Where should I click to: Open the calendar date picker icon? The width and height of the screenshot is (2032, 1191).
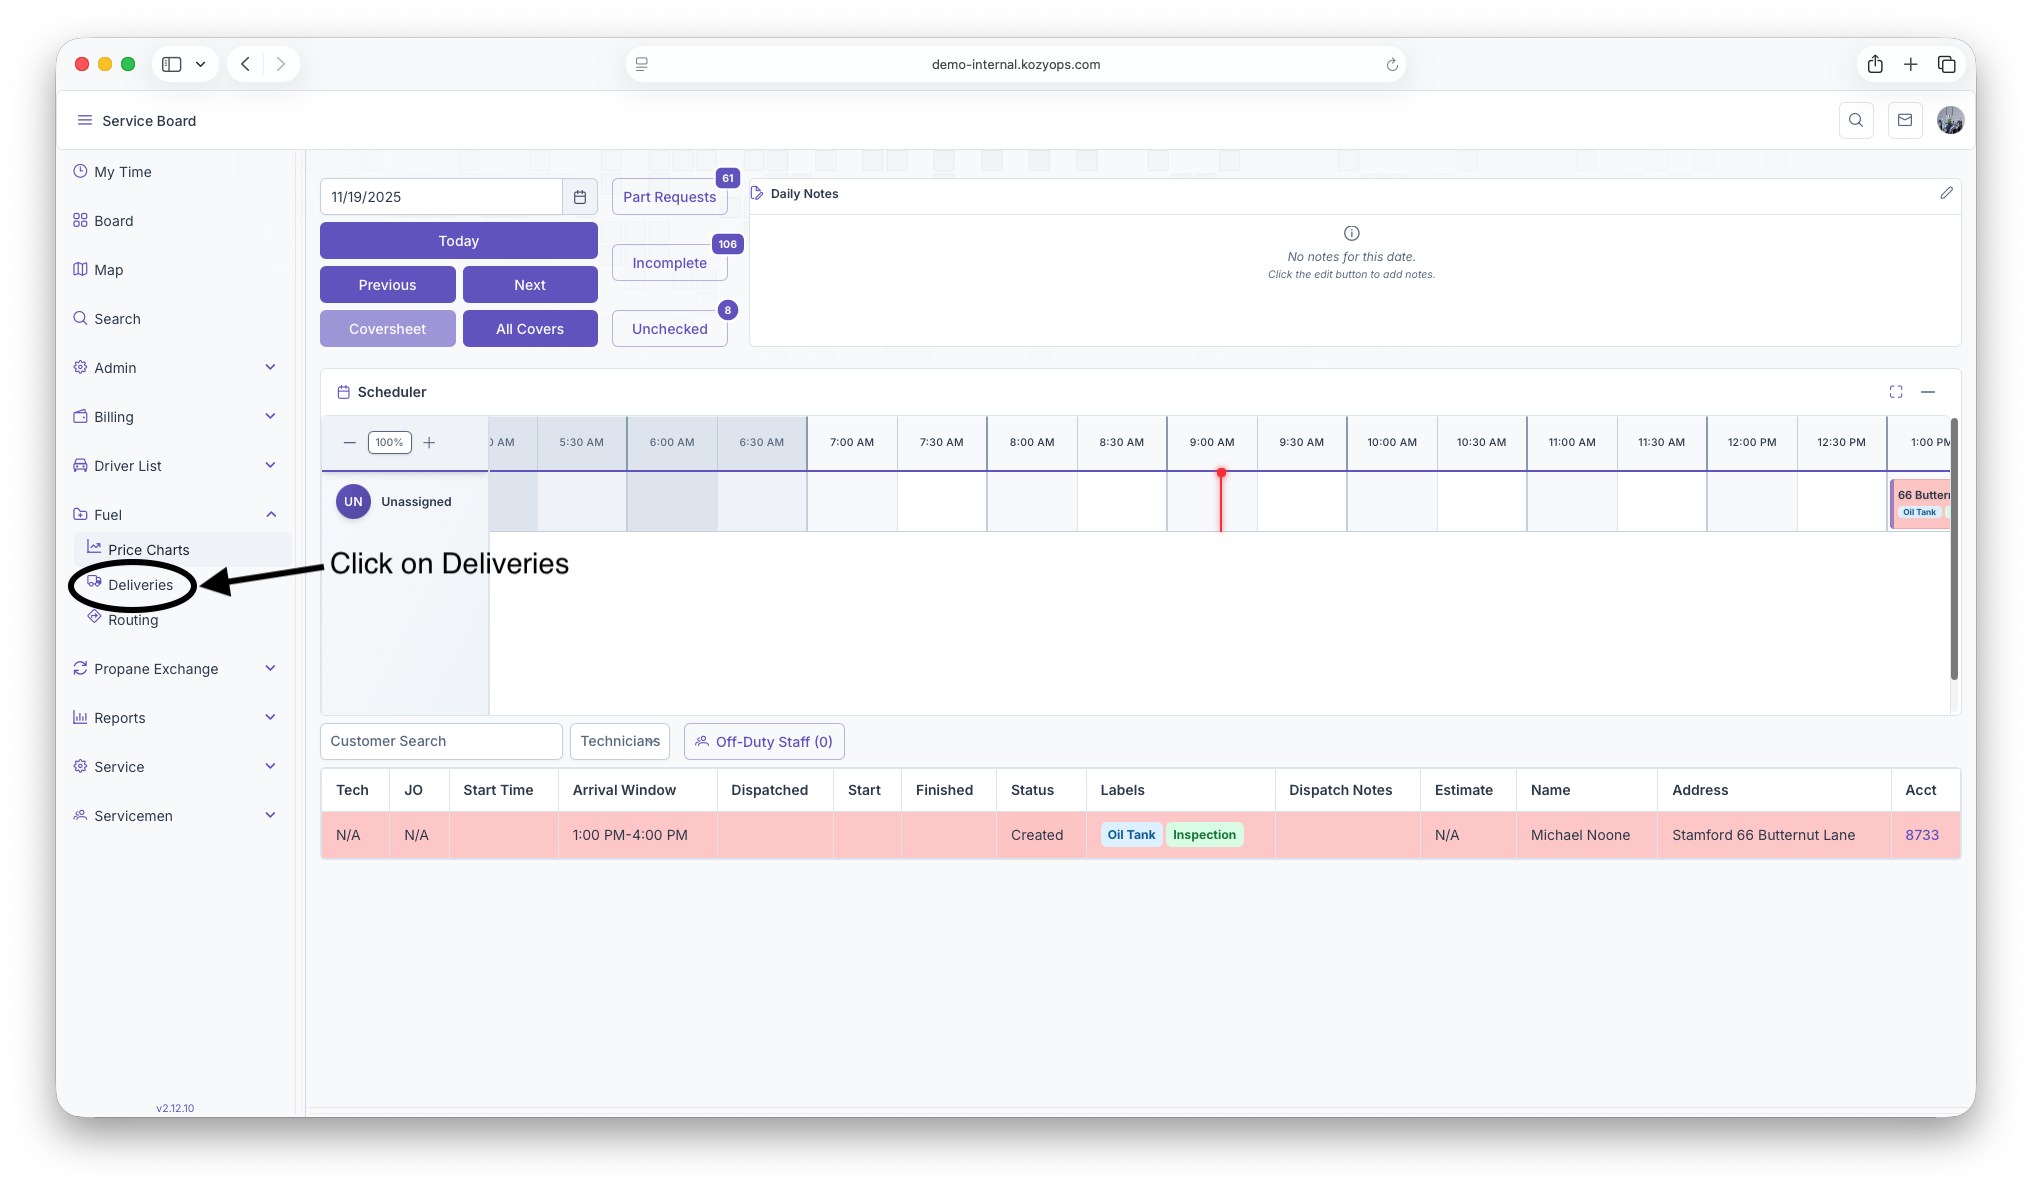(580, 197)
